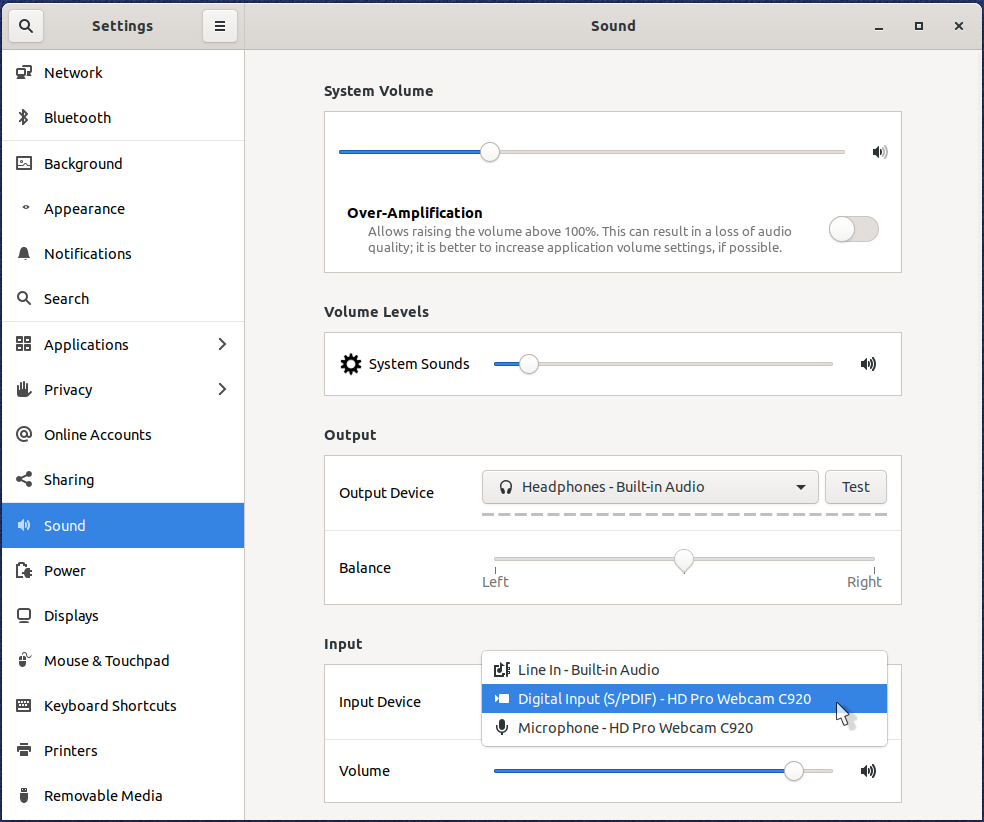Click the System Sounds gear icon

(x=350, y=364)
